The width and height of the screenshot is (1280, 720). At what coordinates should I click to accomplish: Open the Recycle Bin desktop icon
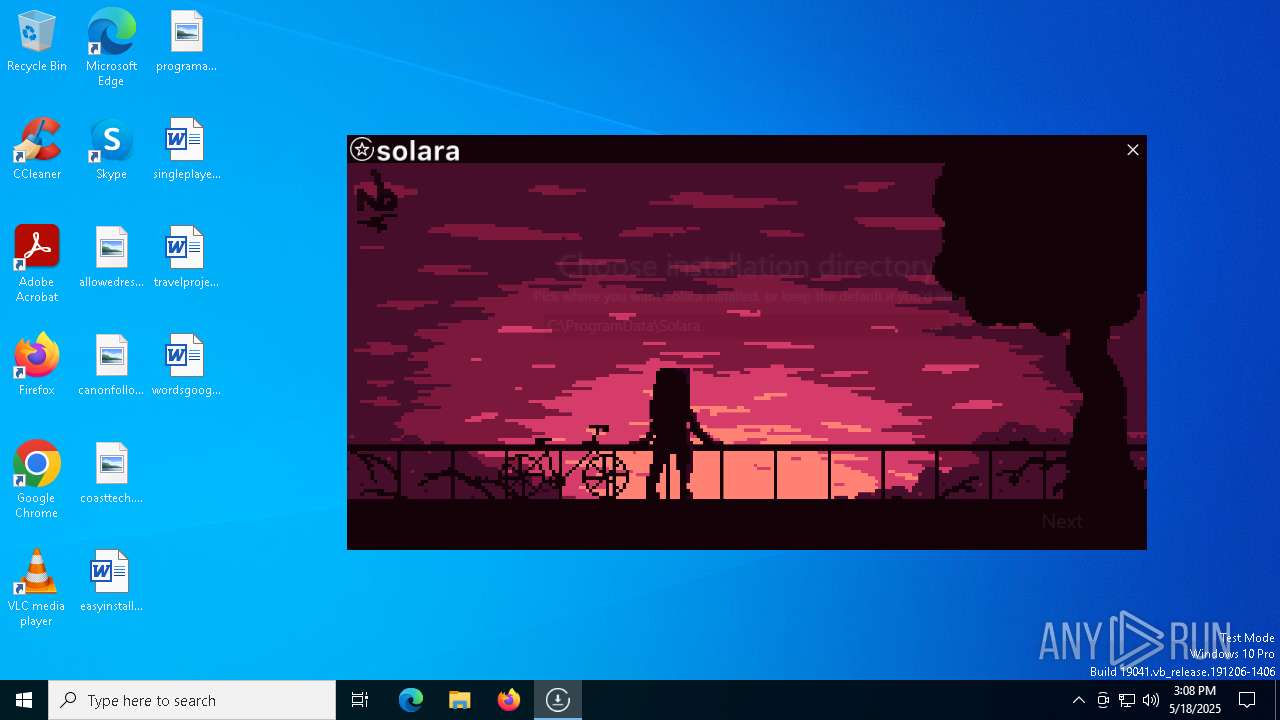(x=37, y=42)
